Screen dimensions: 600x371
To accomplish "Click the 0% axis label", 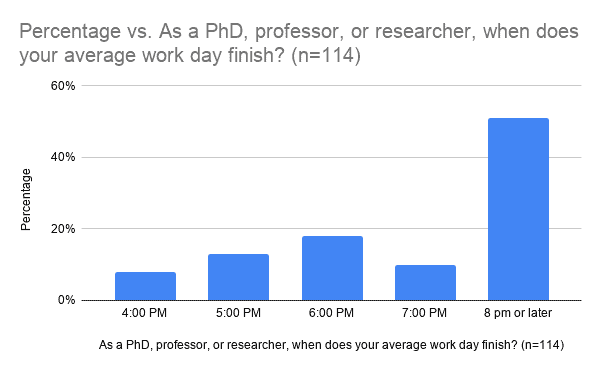I will (x=67, y=300).
